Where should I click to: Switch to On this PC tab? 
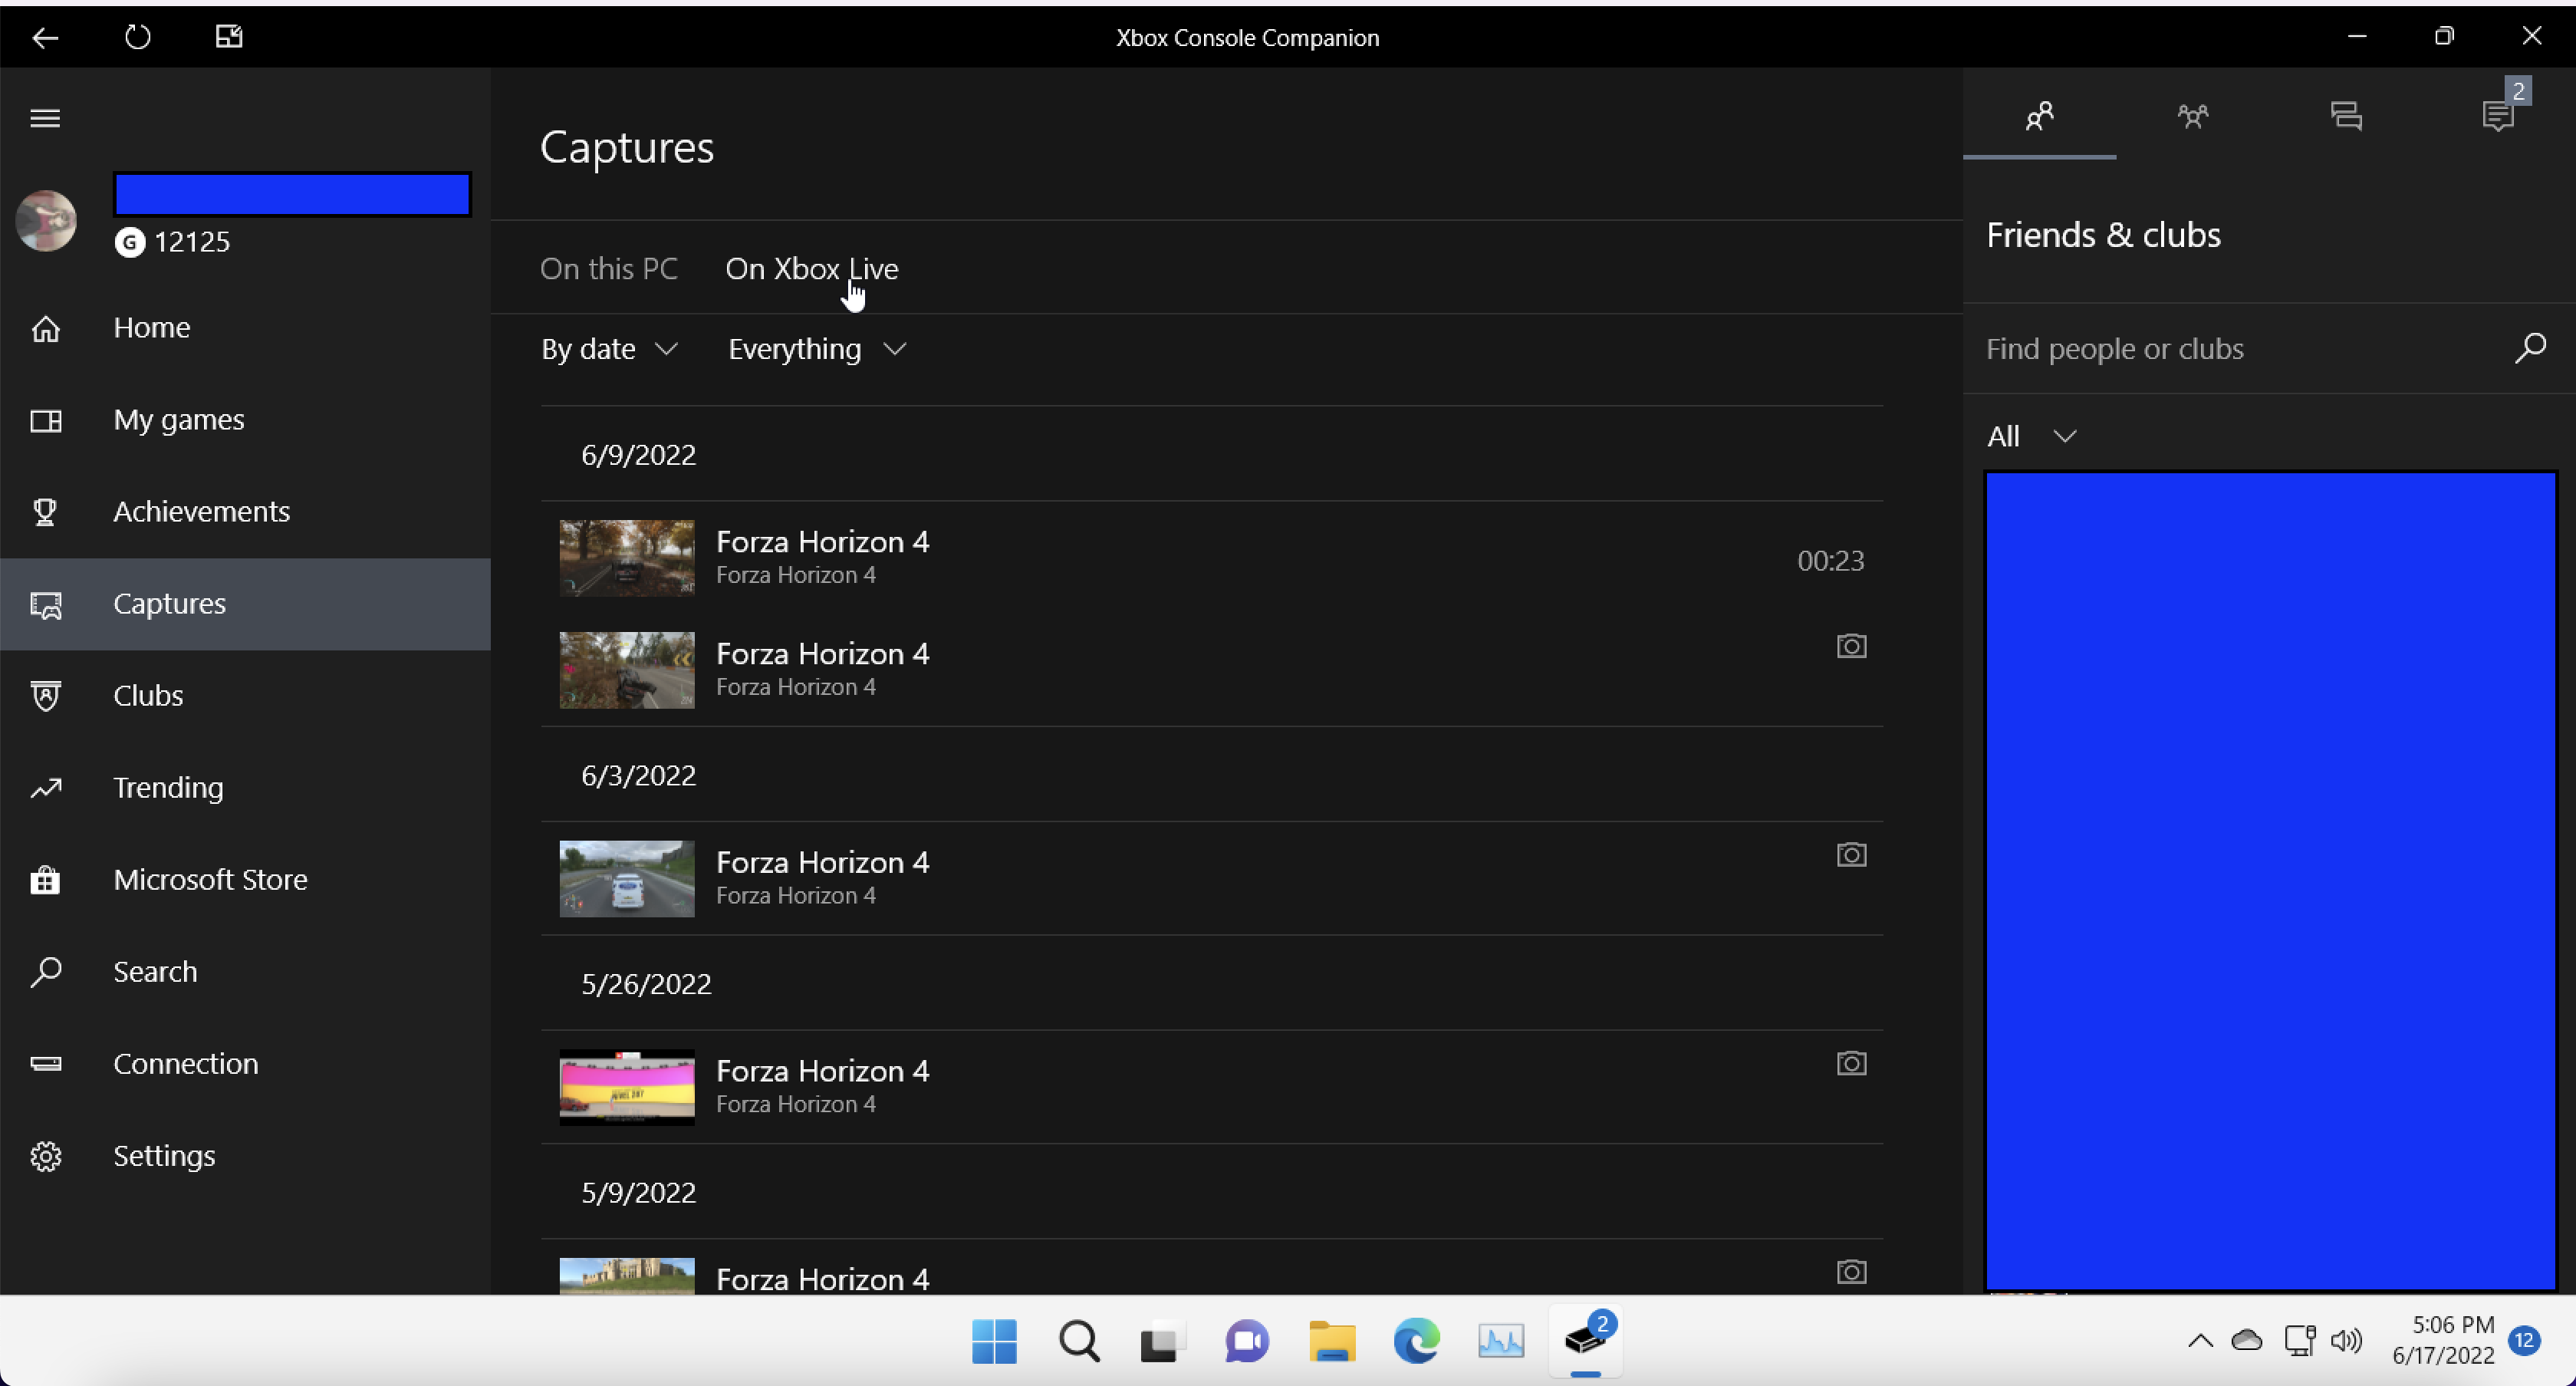609,268
